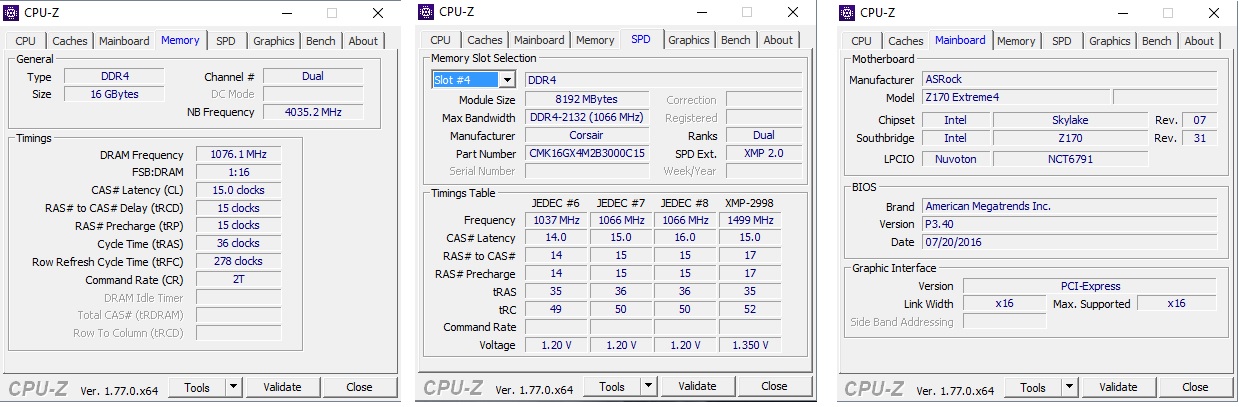Click the Chipset Skylake field
Image resolution: width=1241 pixels, height=407 pixels.
click(x=1070, y=120)
